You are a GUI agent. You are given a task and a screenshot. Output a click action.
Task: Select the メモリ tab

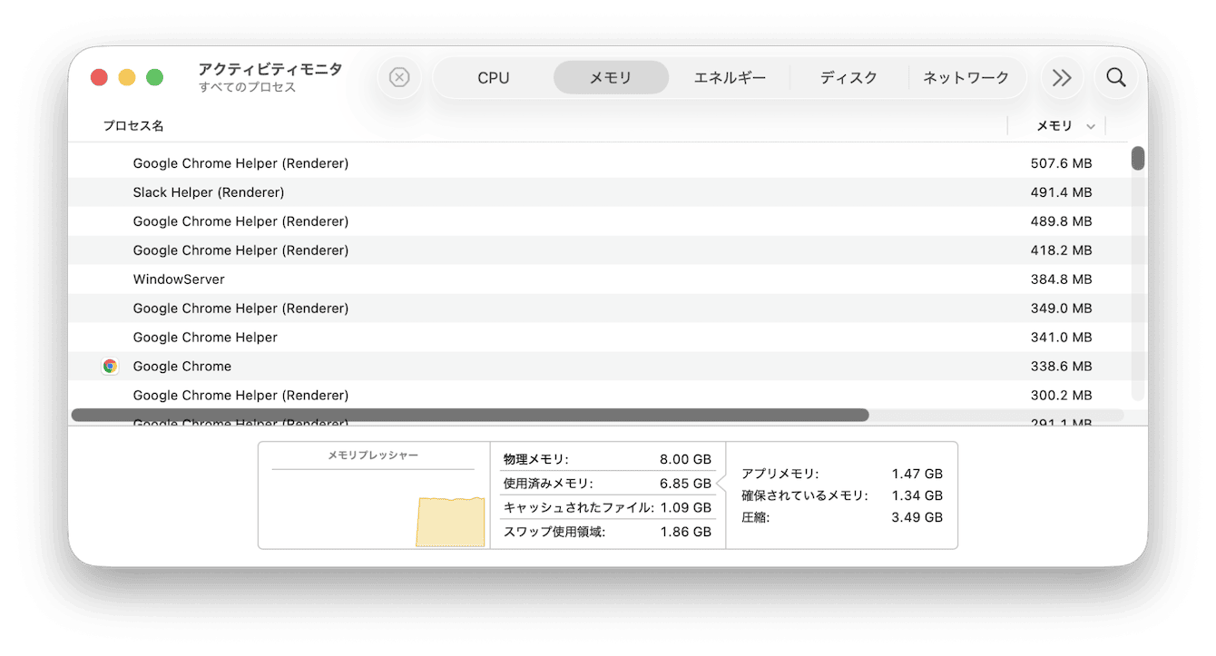(x=610, y=77)
